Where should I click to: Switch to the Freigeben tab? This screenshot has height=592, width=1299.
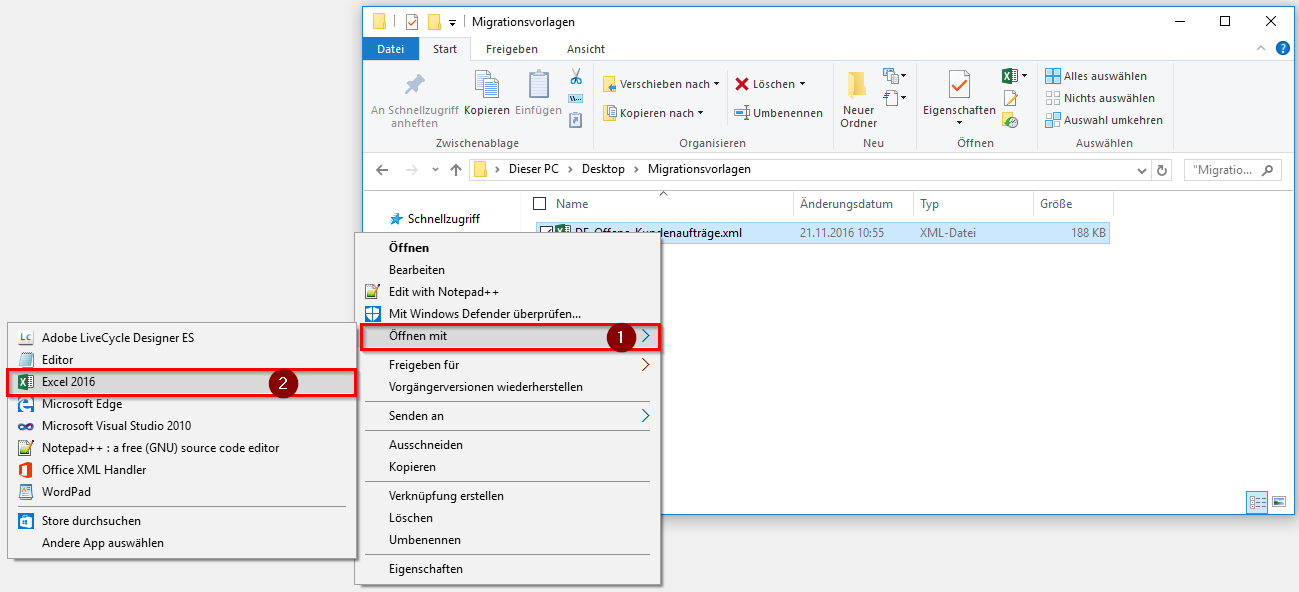(x=512, y=49)
